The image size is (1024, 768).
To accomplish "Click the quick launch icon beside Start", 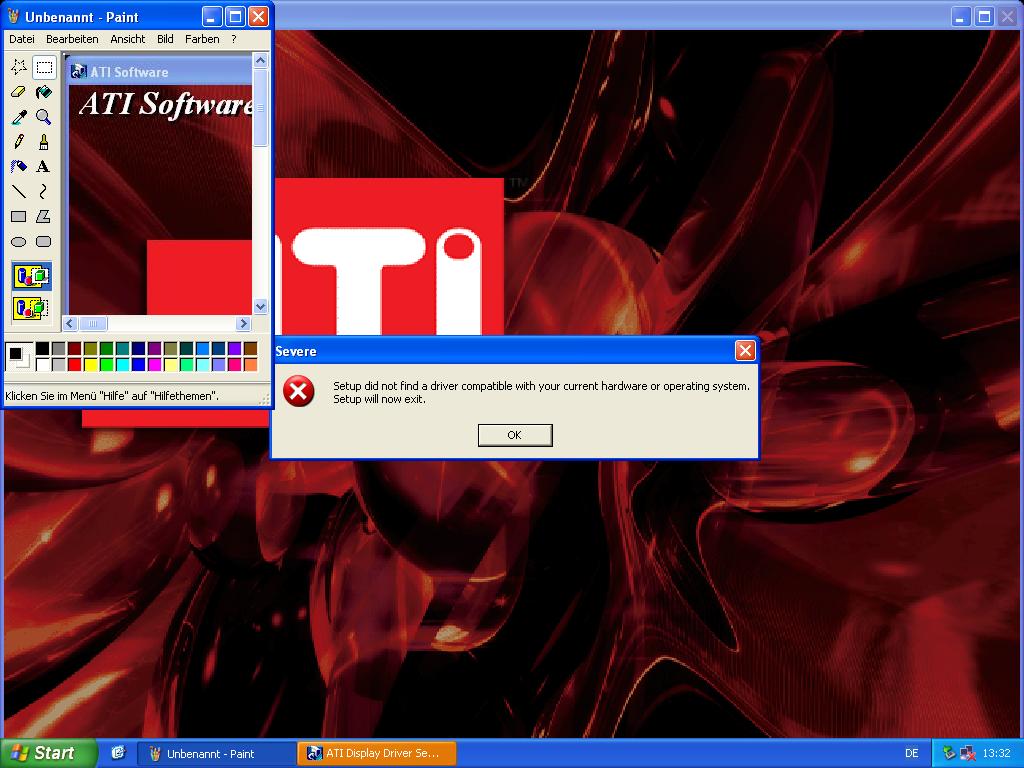I will point(118,753).
